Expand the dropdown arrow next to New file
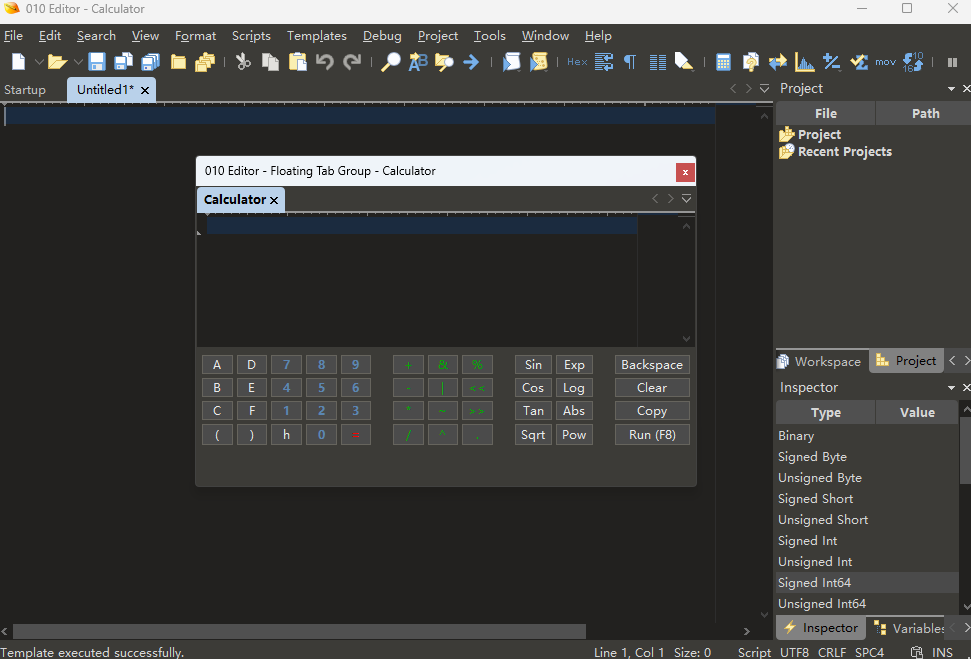 point(38,61)
